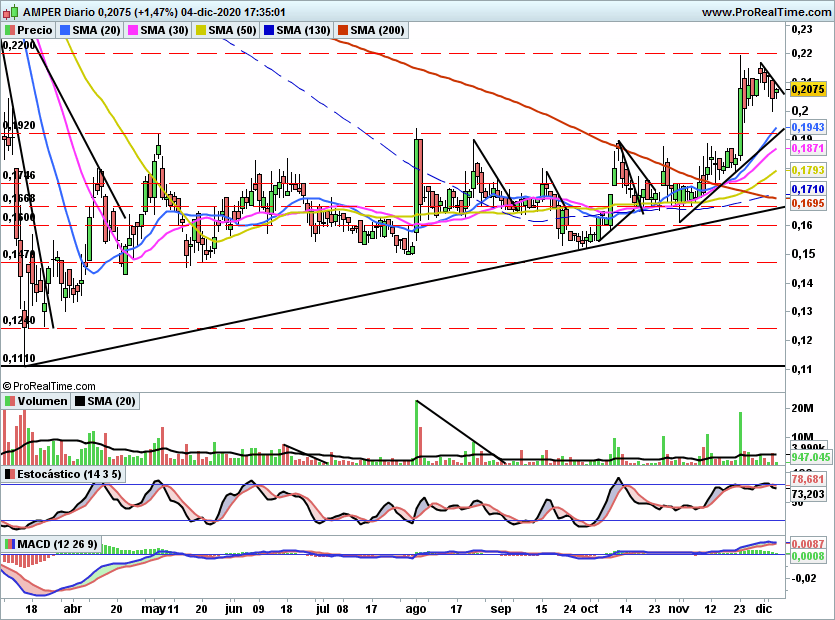835x620 pixels.
Task: Click the SMA (50) yellow color swatch
Action: [x=201, y=30]
